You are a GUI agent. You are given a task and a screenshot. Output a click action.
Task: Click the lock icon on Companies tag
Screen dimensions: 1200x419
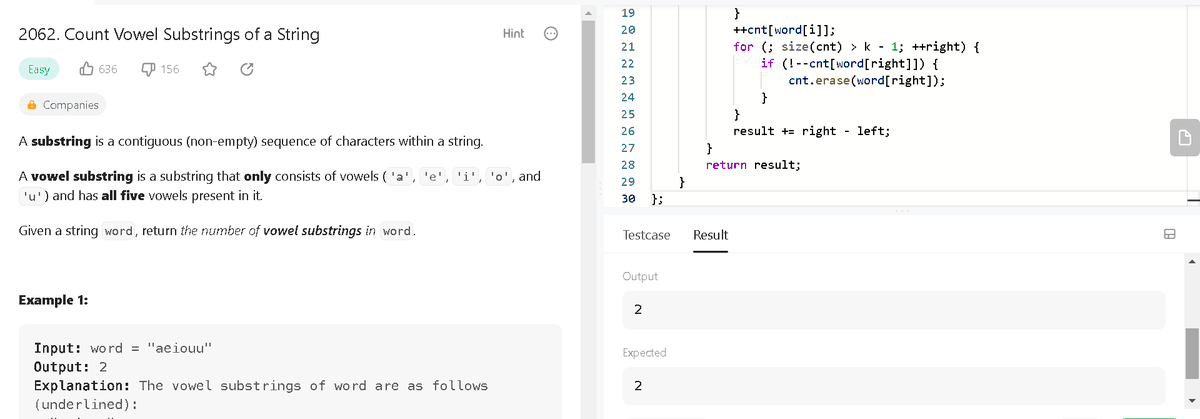(33, 105)
